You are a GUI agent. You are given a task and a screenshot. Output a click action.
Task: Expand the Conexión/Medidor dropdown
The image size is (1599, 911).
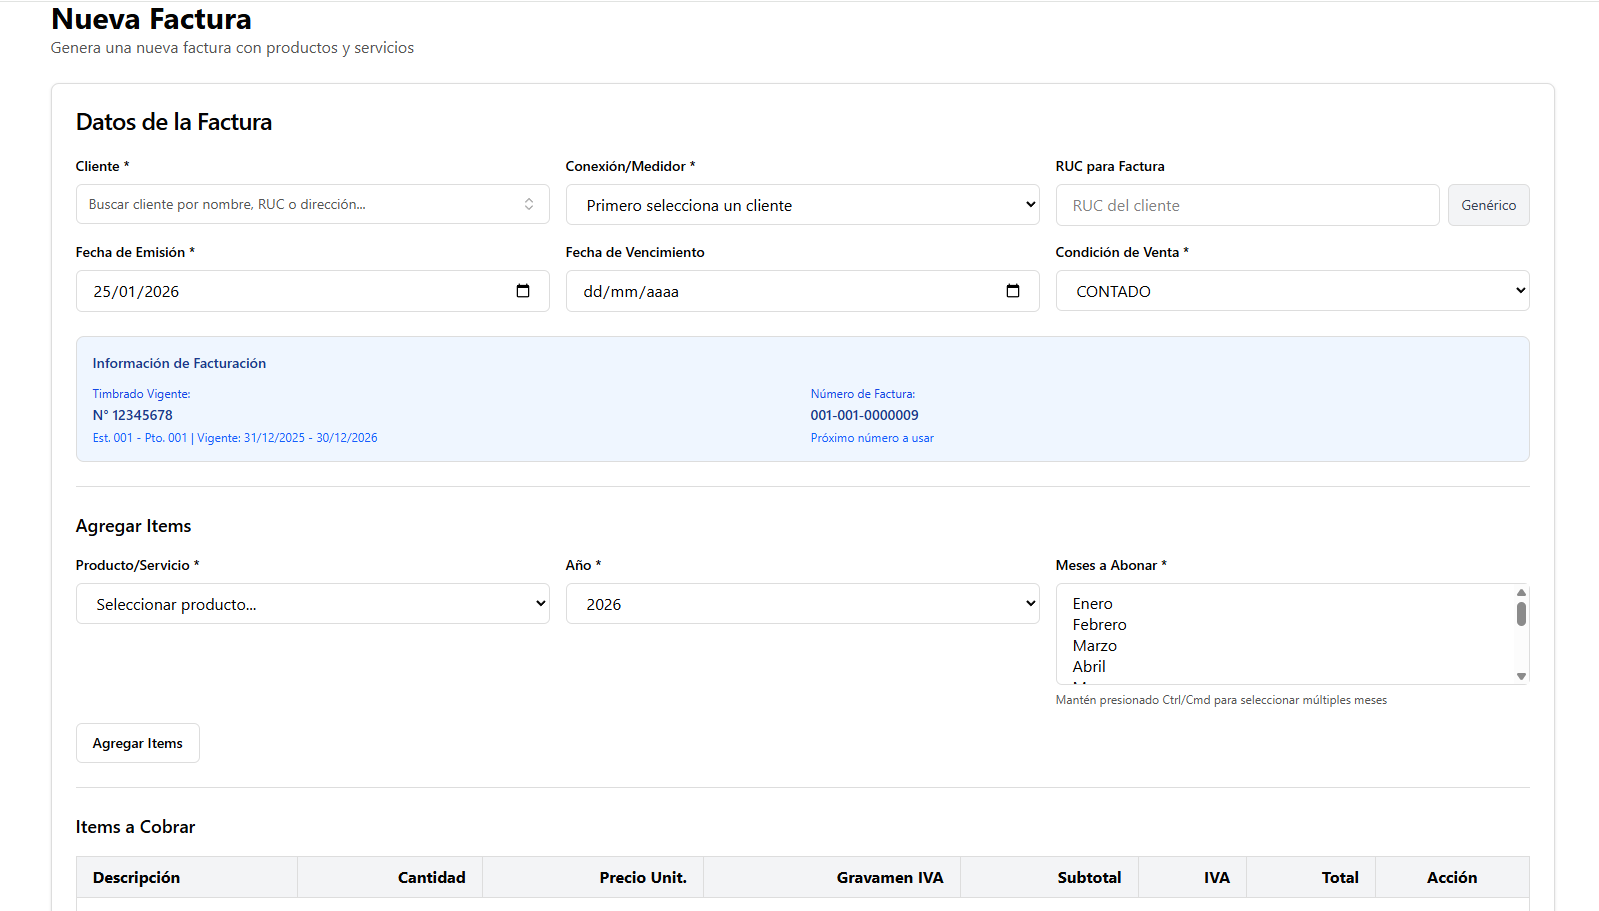coord(802,205)
